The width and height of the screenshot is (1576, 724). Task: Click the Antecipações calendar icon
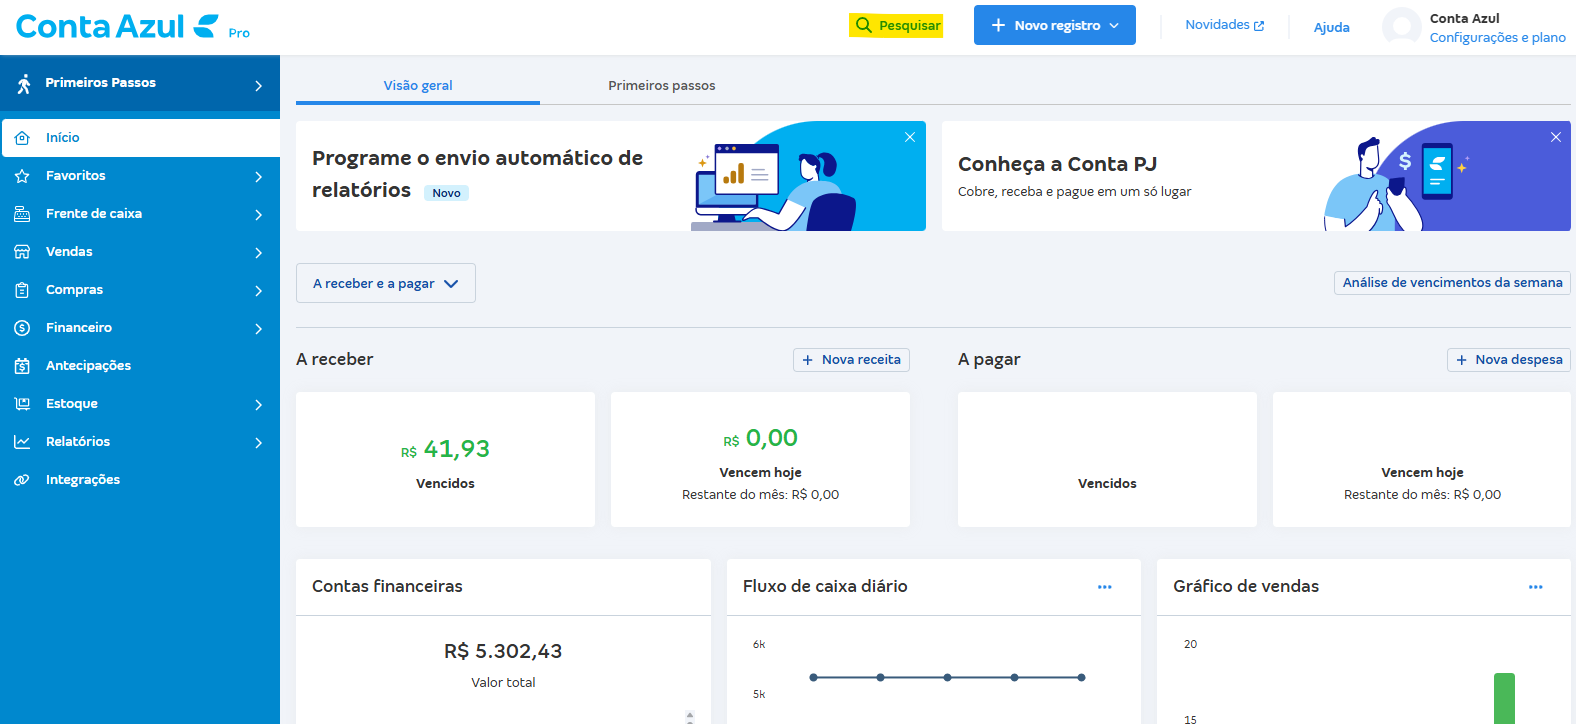coord(22,366)
